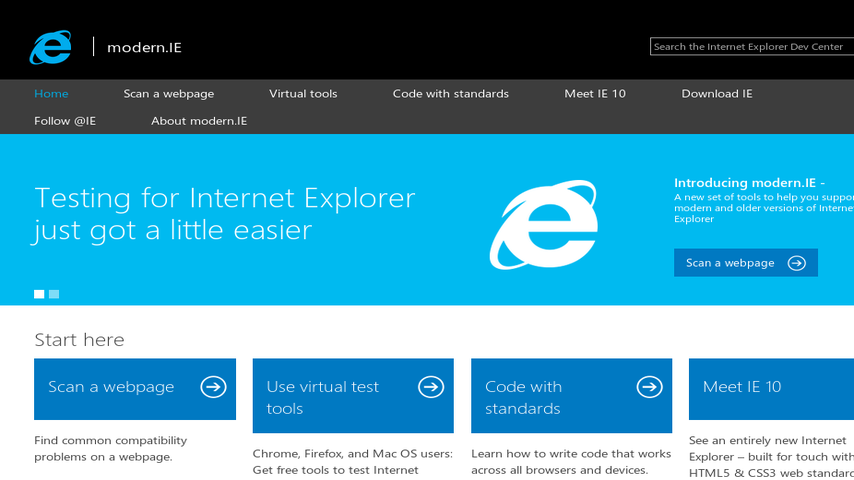This screenshot has width=854, height=480.
Task: Open Meet IE 10 navigation item
Action: pyautogui.click(x=595, y=94)
